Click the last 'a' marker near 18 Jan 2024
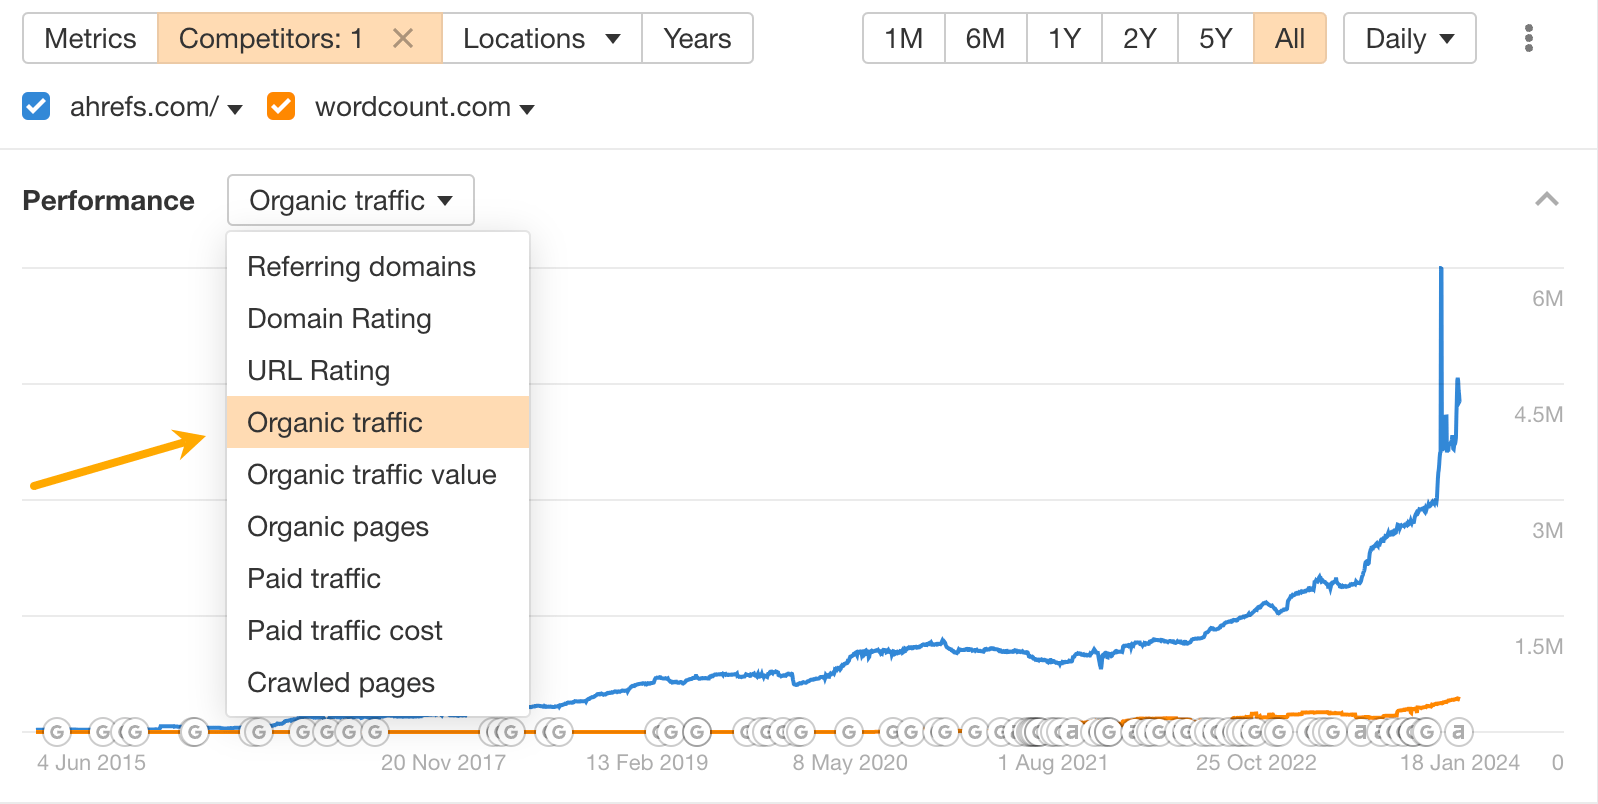 click(x=1458, y=732)
